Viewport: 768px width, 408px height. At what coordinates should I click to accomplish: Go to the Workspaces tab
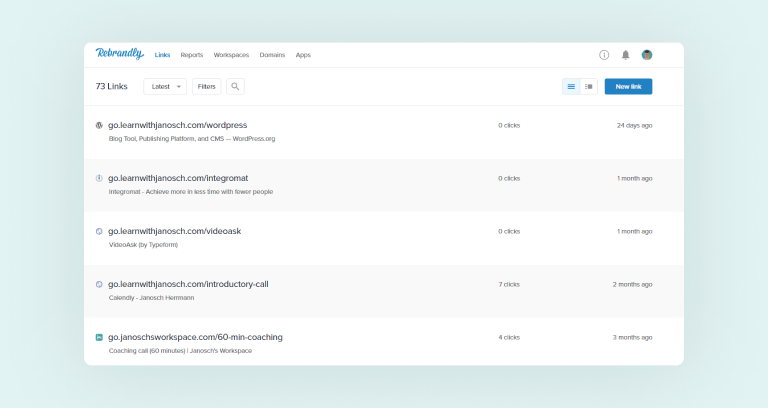[x=231, y=55]
